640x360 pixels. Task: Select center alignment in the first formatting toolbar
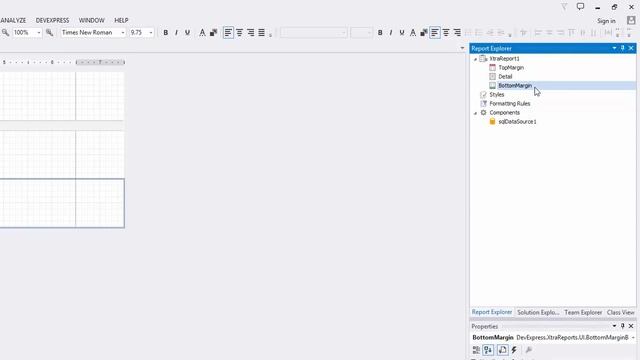pyautogui.click(x=239, y=33)
